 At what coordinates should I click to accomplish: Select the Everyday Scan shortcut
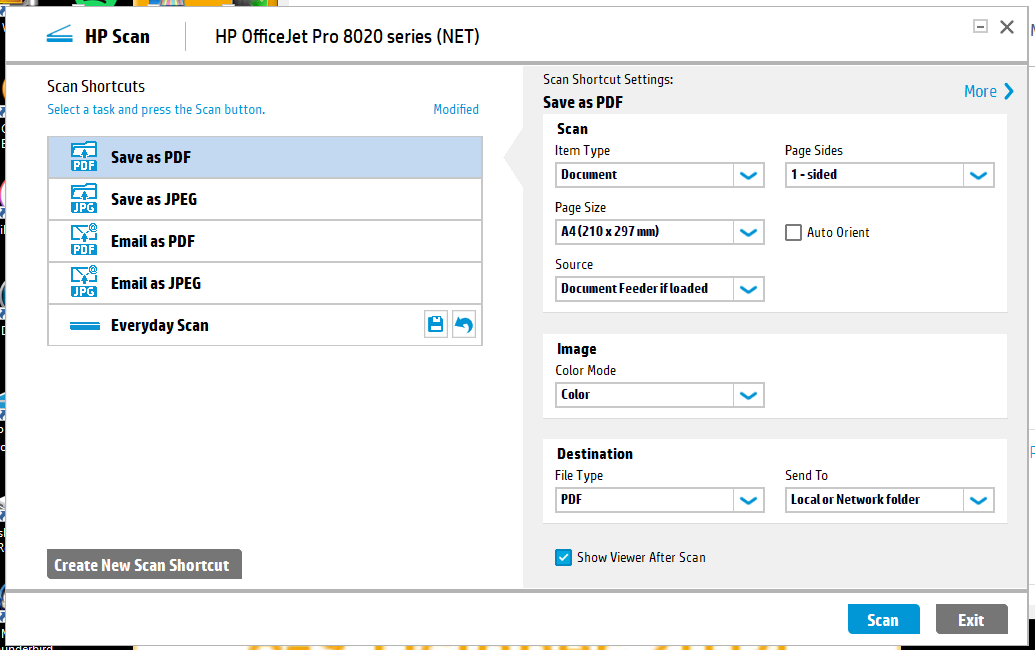(160, 326)
